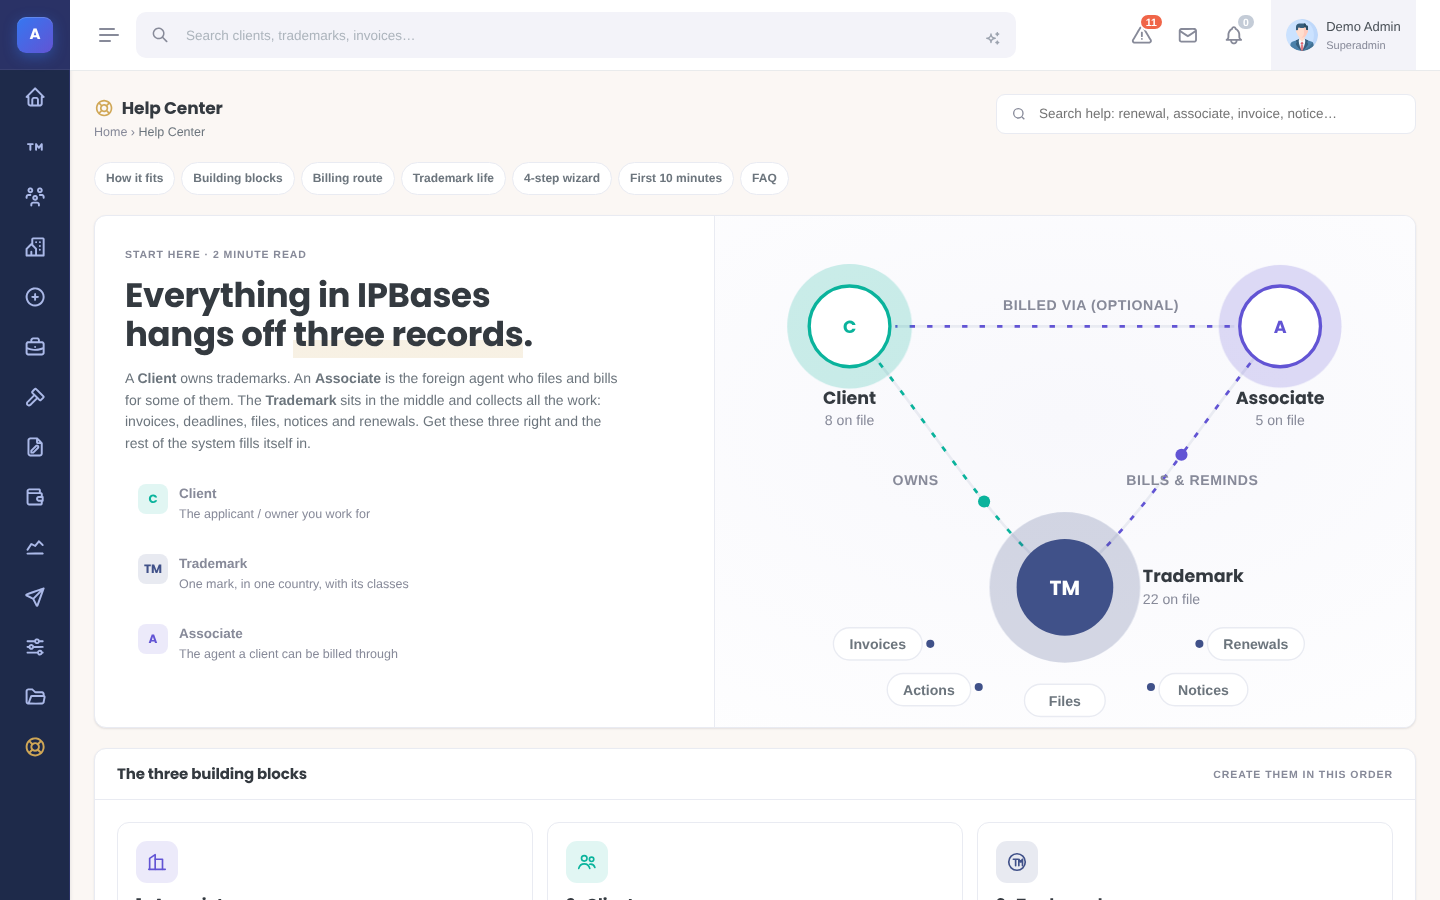Screen dimensions: 1440x900
Task: Click the sparkle AI icon in search bar
Action: pos(993,38)
